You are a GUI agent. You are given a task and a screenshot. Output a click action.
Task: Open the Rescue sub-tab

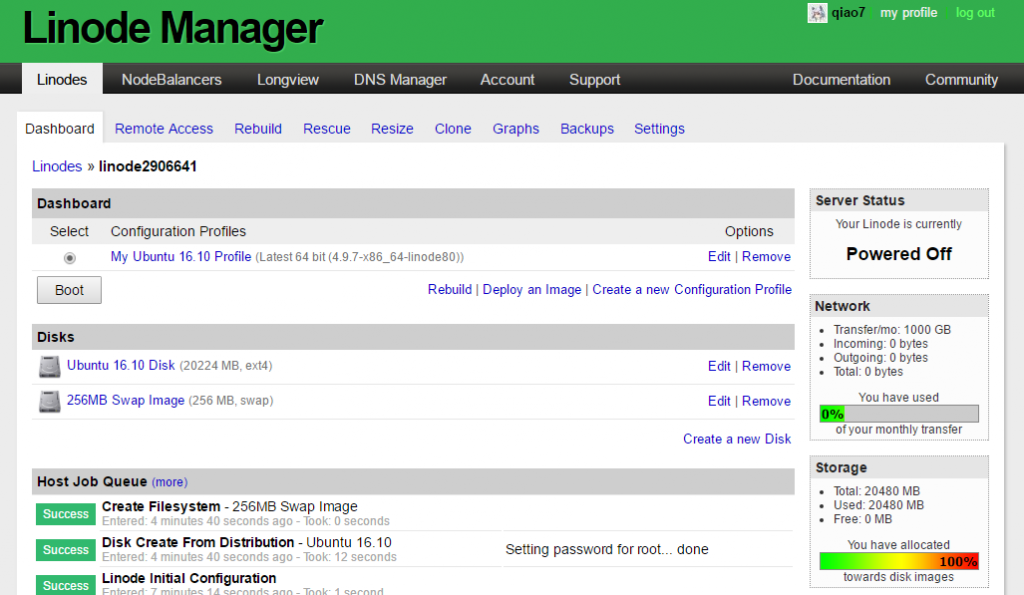(327, 129)
